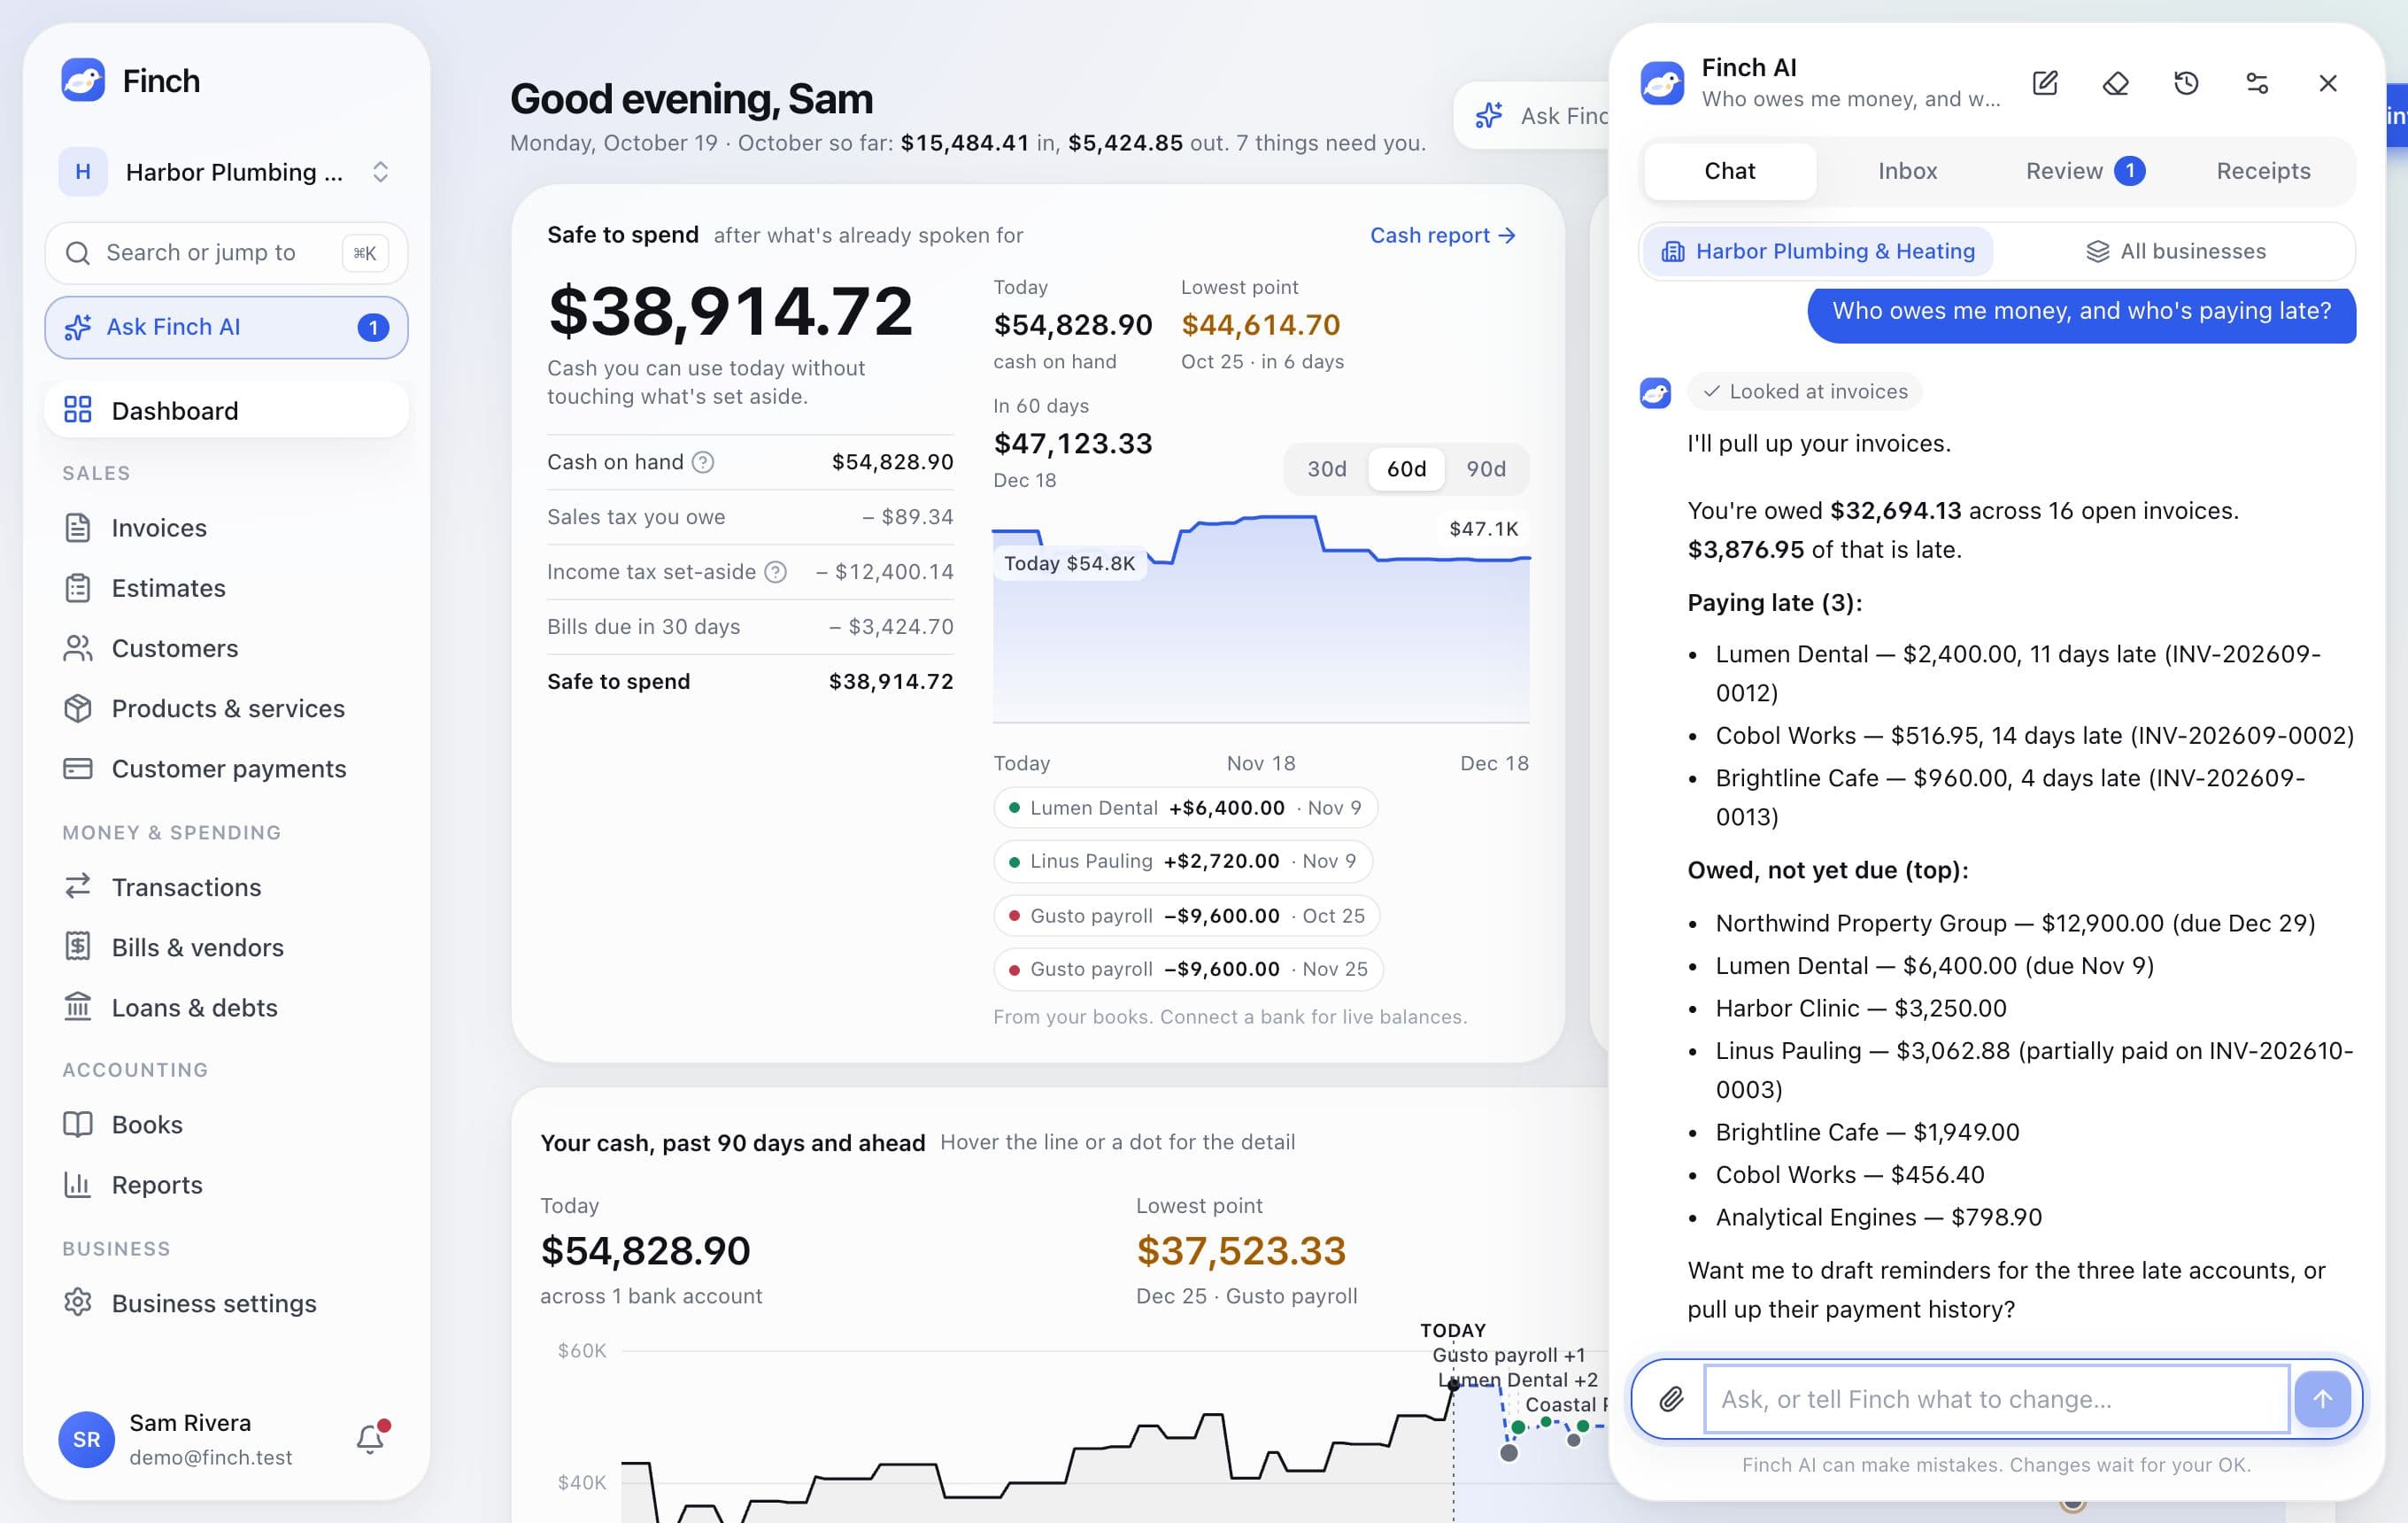Click the send arrow button in chat
Viewport: 2408px width, 1523px height.
tap(2322, 1398)
